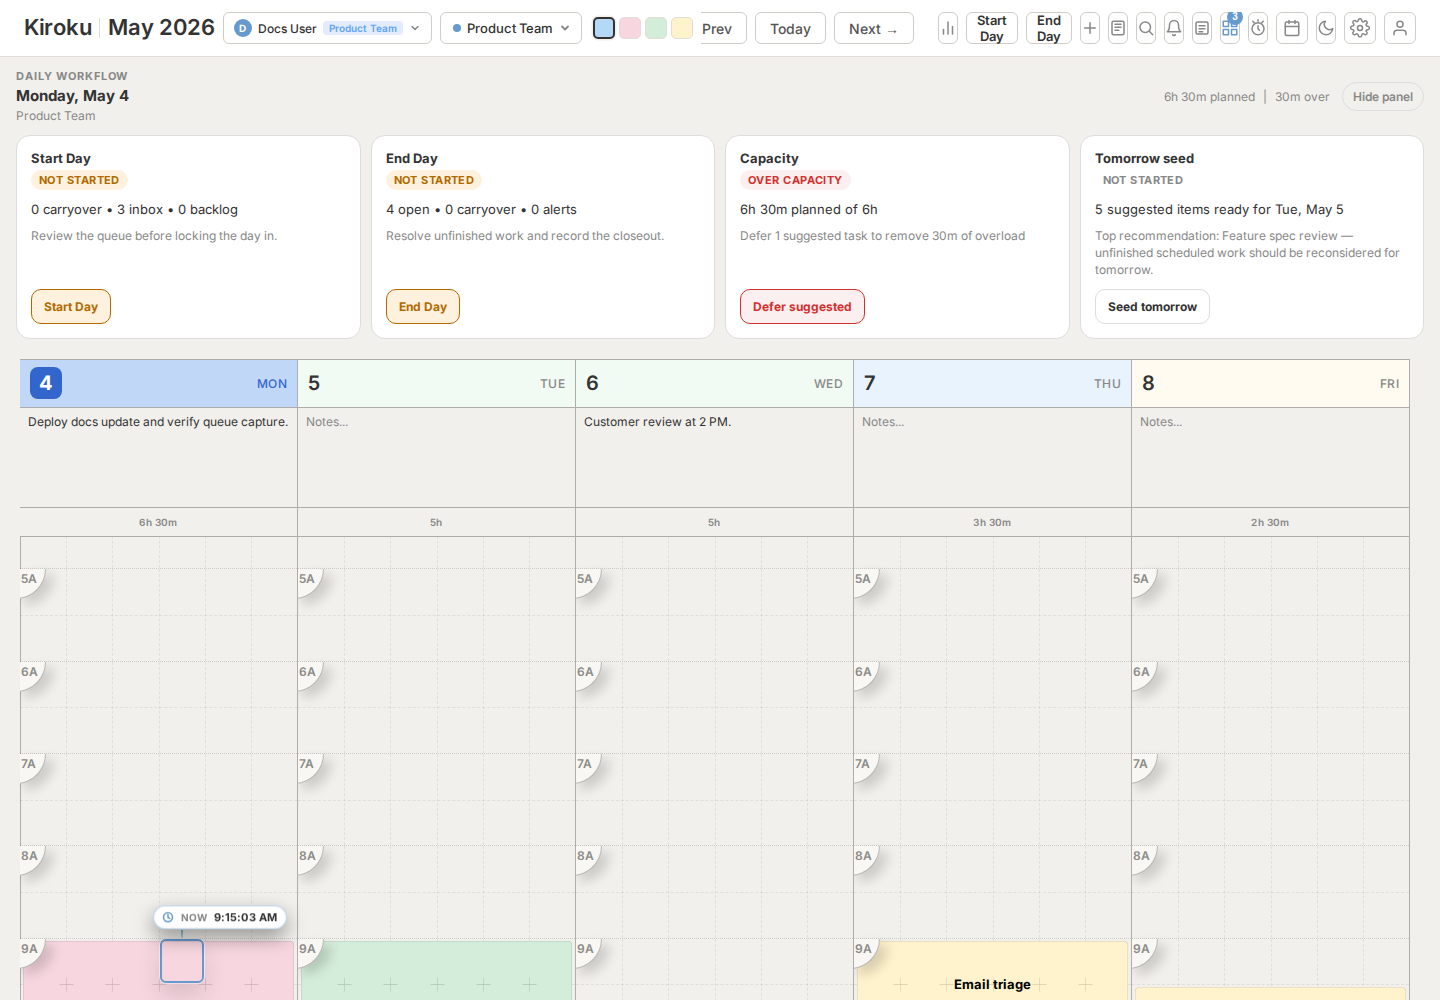Open the document page icon beside the plus

(x=1118, y=28)
